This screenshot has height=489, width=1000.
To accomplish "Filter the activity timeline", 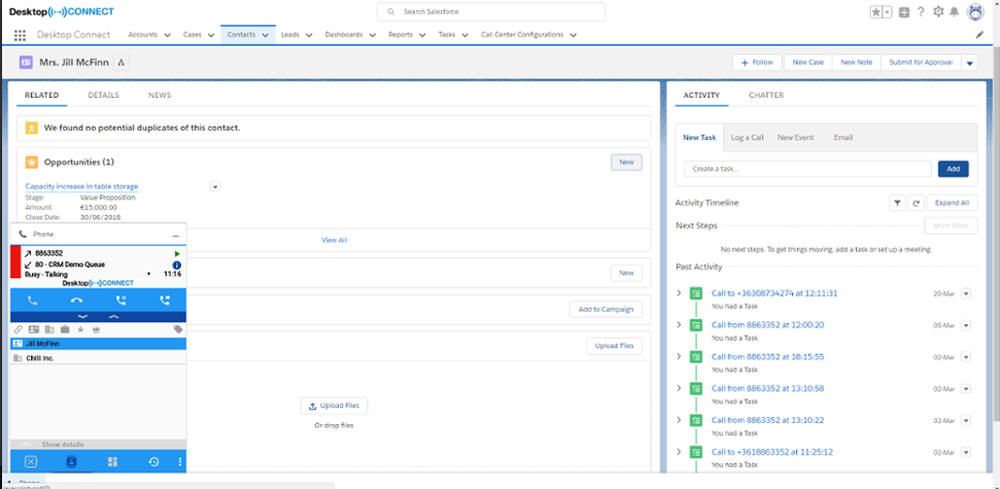I will [897, 203].
